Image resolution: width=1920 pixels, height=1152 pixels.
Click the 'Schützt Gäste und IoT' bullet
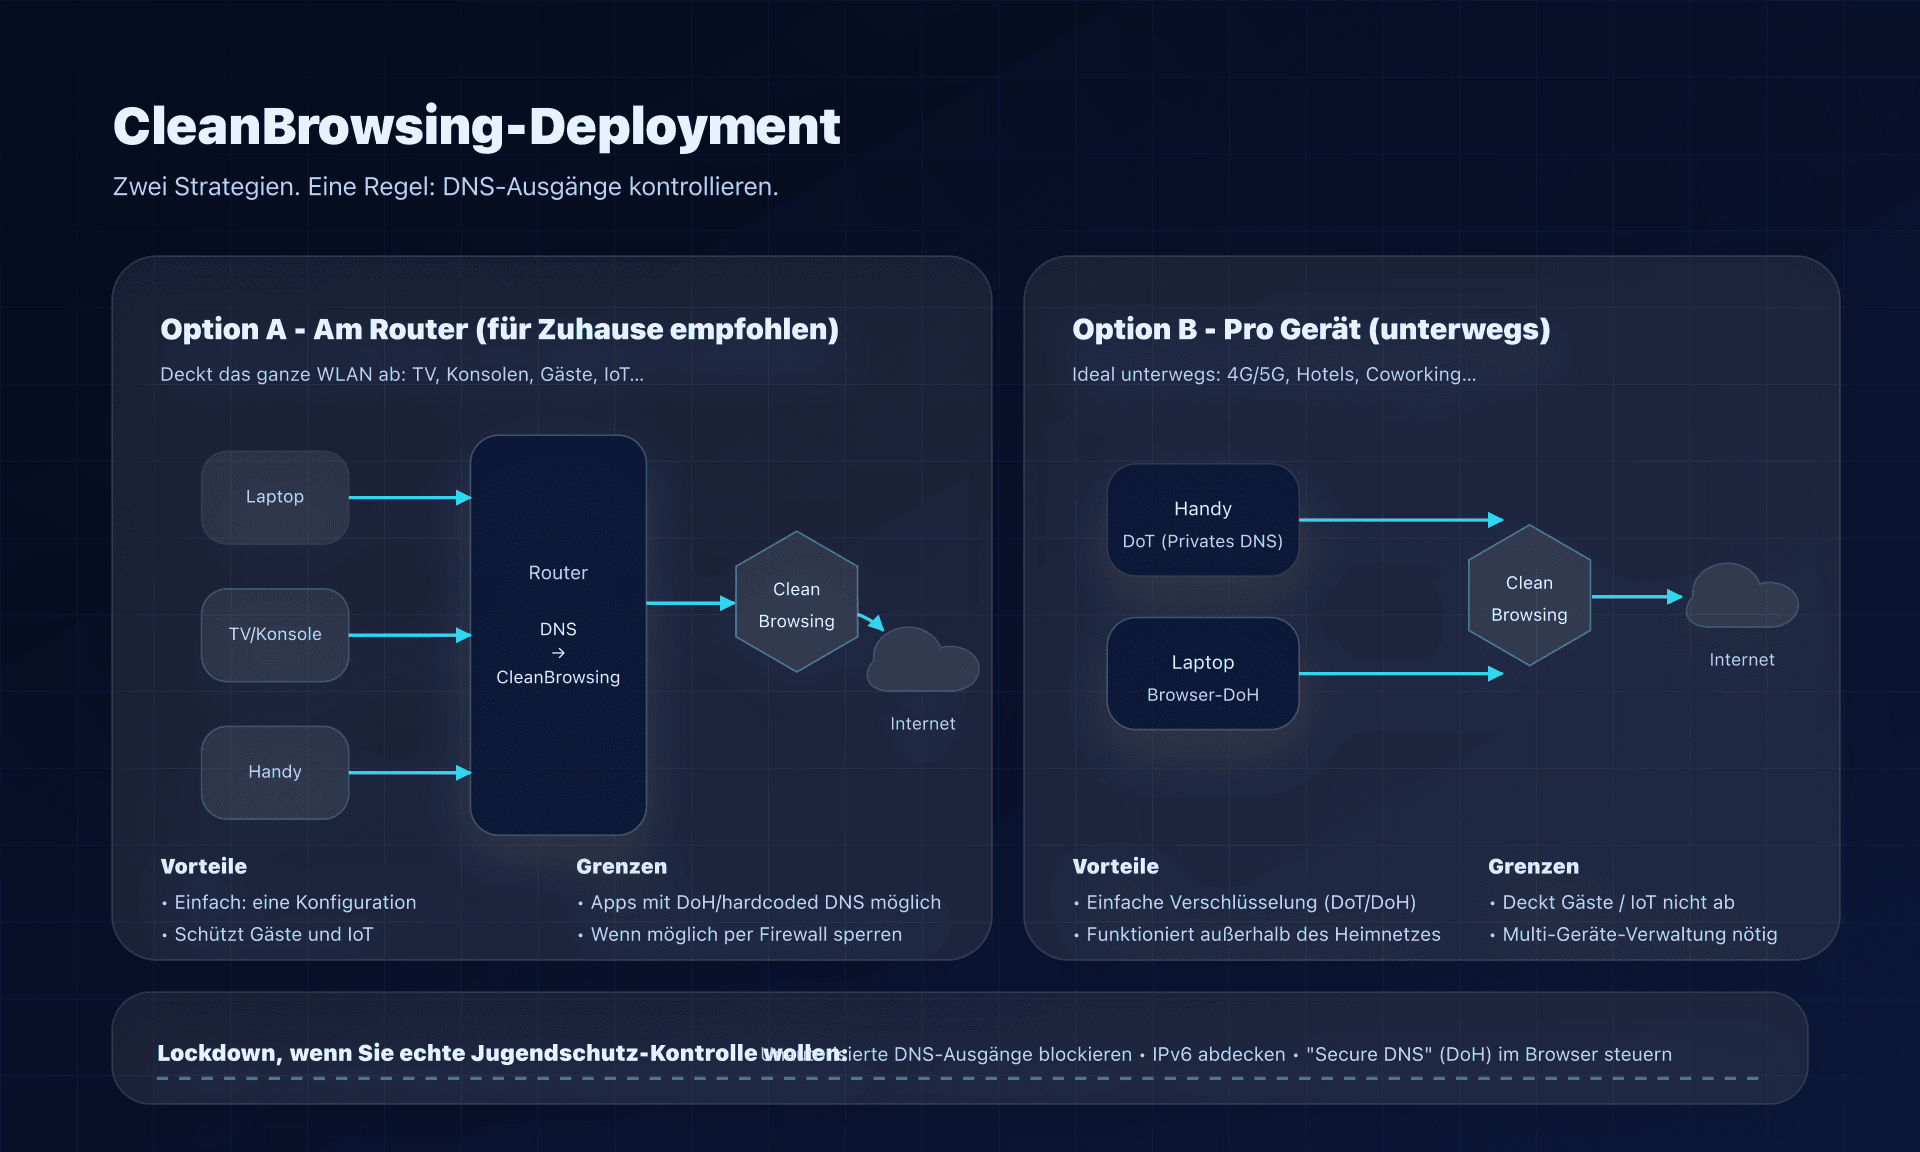click(273, 934)
